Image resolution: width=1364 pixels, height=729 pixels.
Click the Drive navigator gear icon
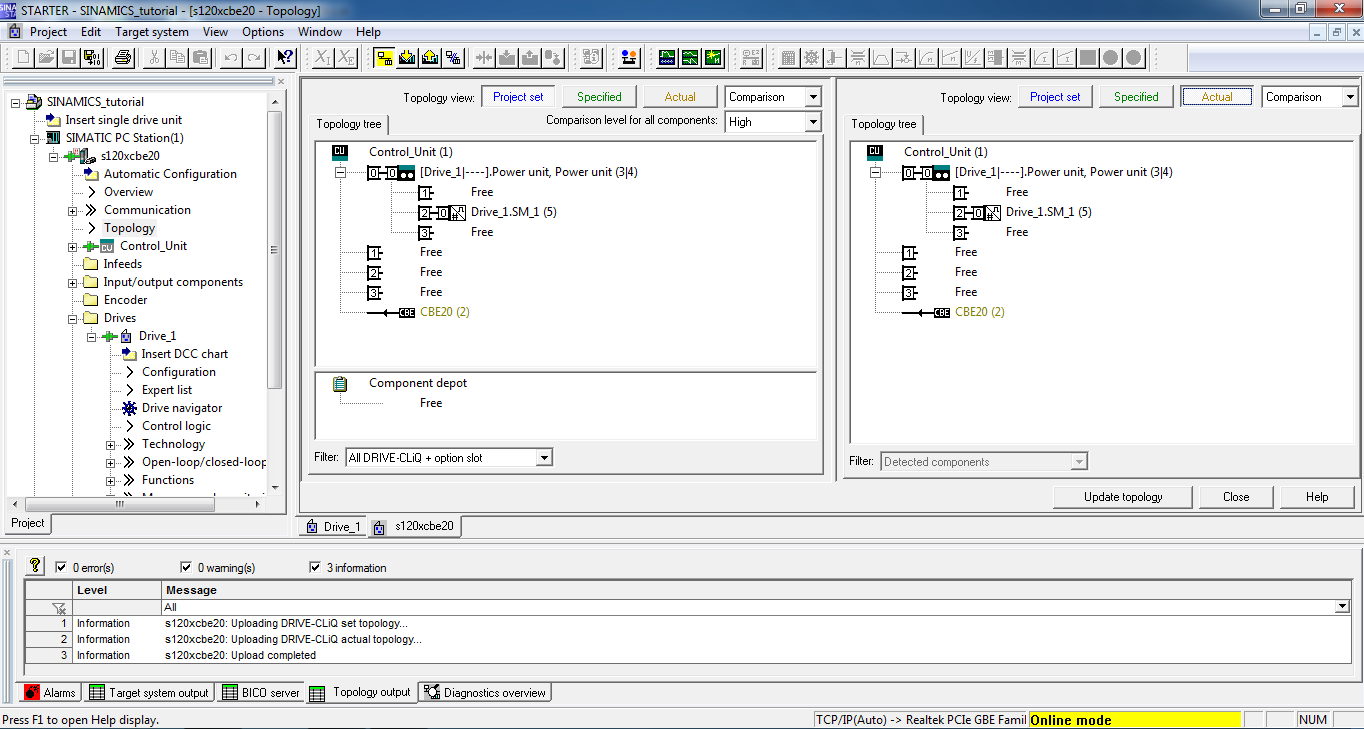(x=129, y=408)
